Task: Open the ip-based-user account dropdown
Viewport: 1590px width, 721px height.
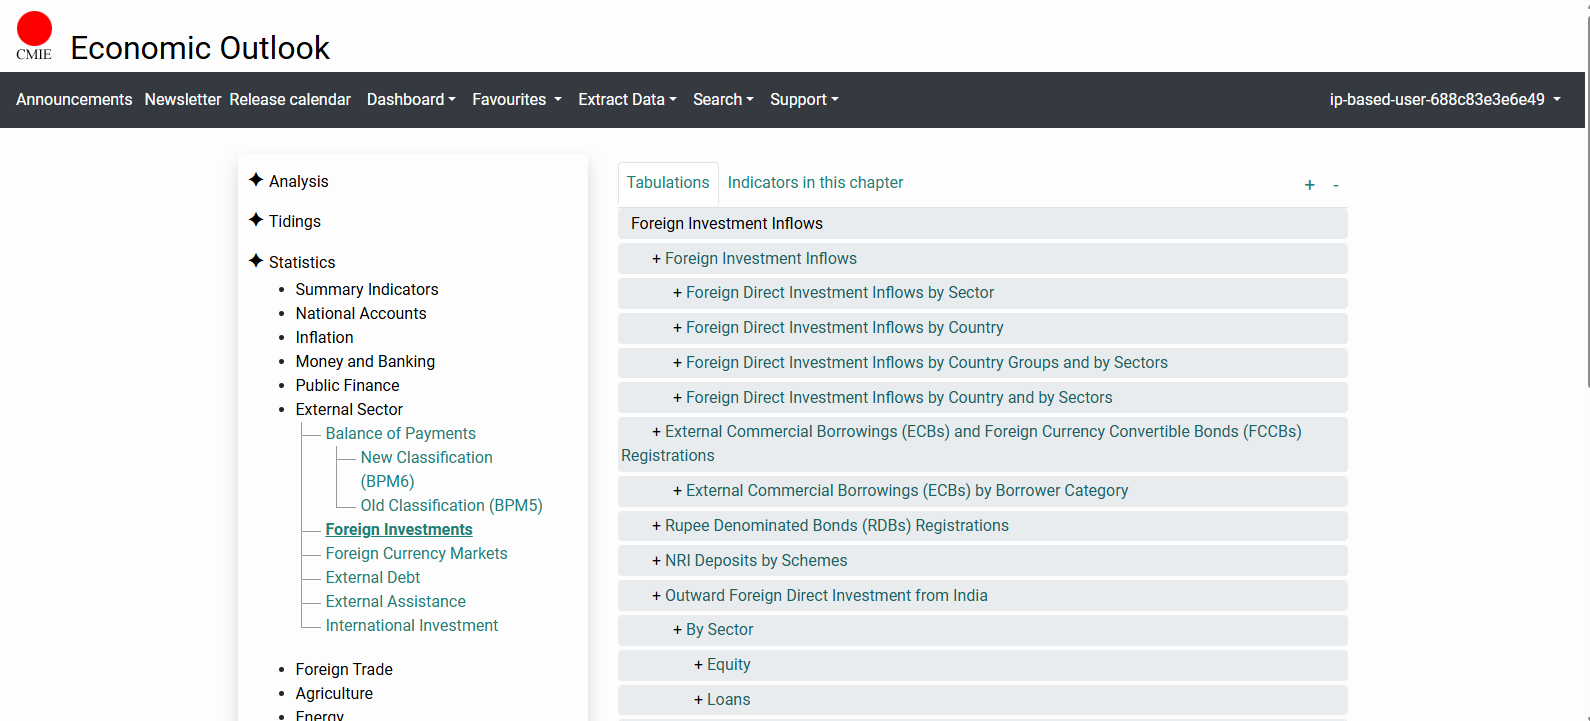Action: coord(1444,100)
